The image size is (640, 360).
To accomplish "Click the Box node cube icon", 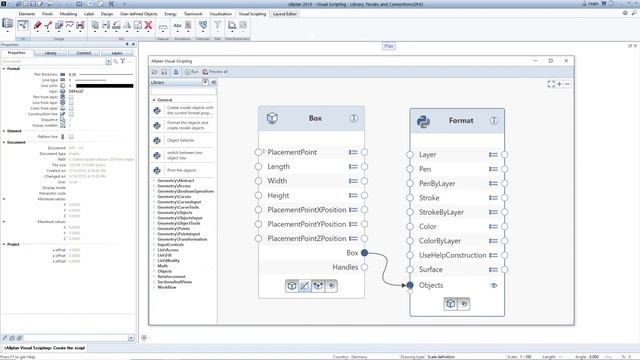I will pos(272,118).
